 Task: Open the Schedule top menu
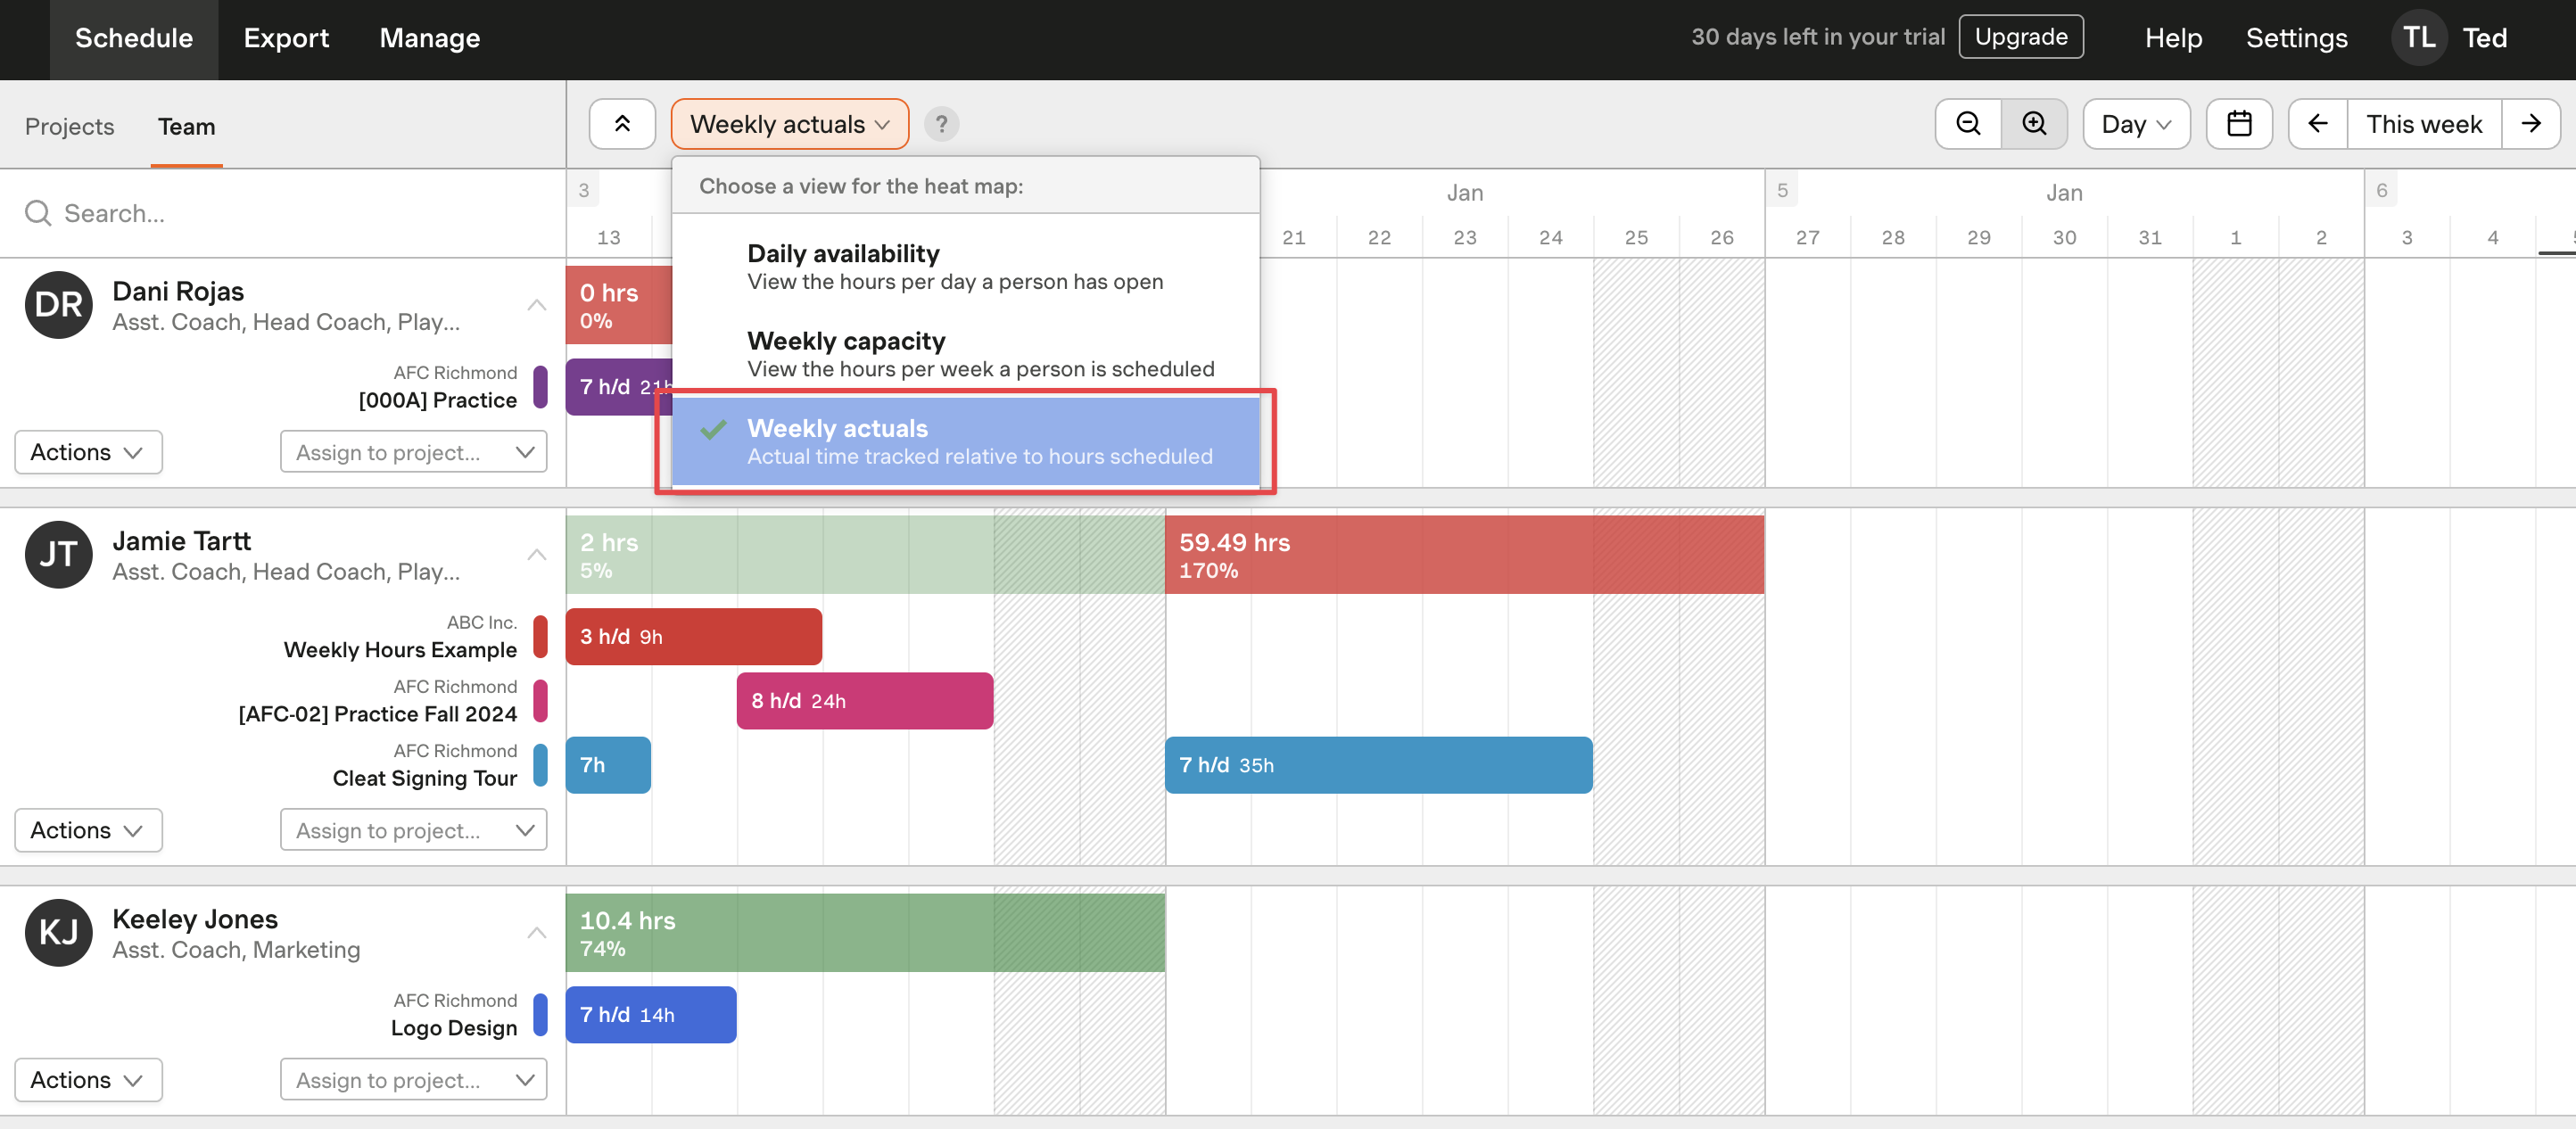tap(134, 38)
